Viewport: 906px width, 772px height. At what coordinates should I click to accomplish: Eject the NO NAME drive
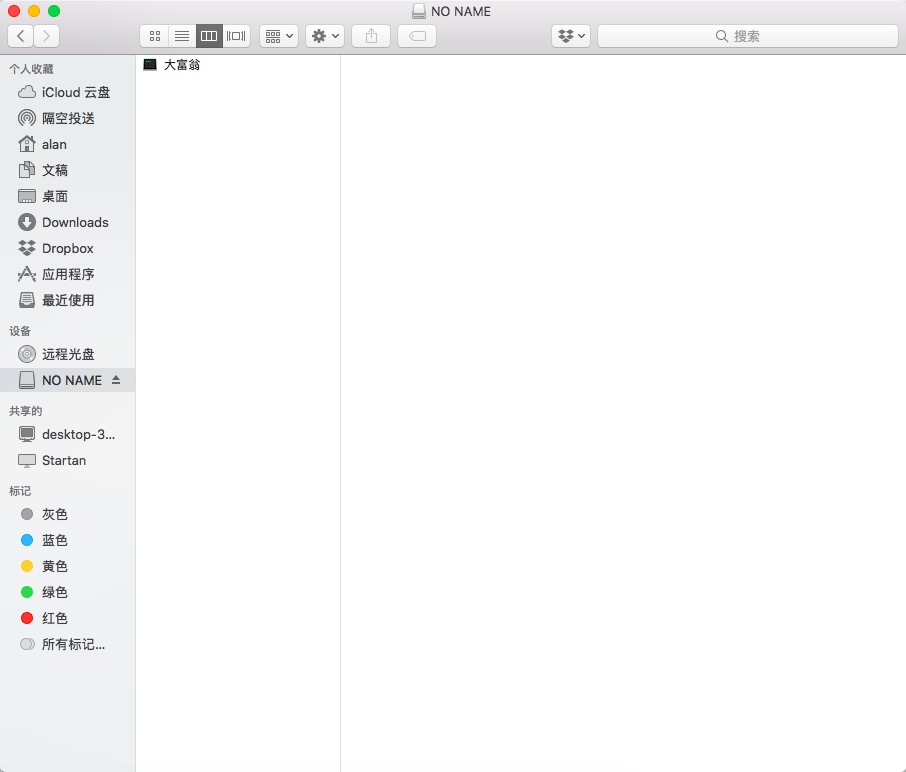coord(116,380)
